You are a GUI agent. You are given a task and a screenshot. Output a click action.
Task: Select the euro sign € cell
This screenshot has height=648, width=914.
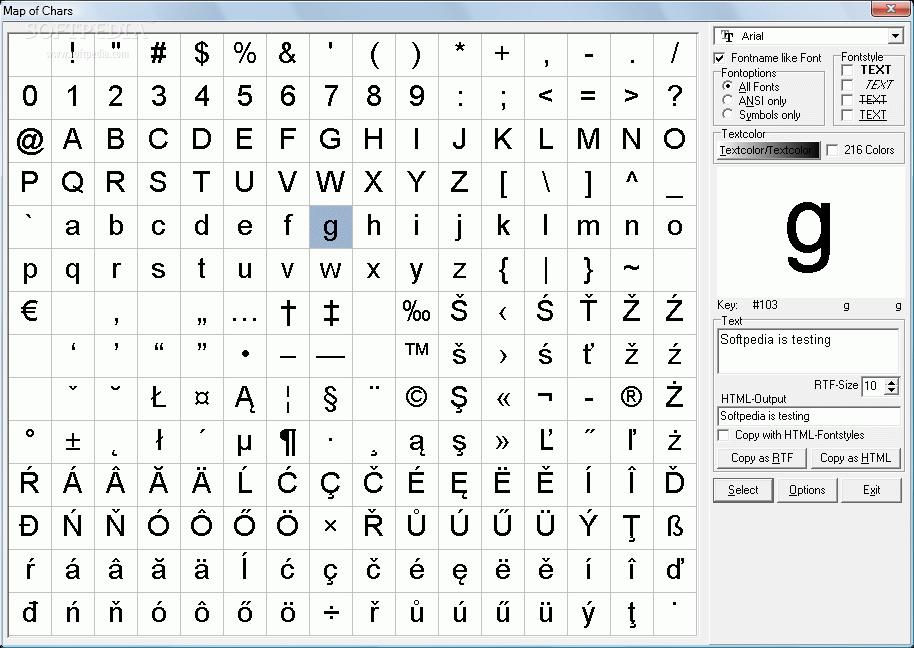click(x=30, y=313)
